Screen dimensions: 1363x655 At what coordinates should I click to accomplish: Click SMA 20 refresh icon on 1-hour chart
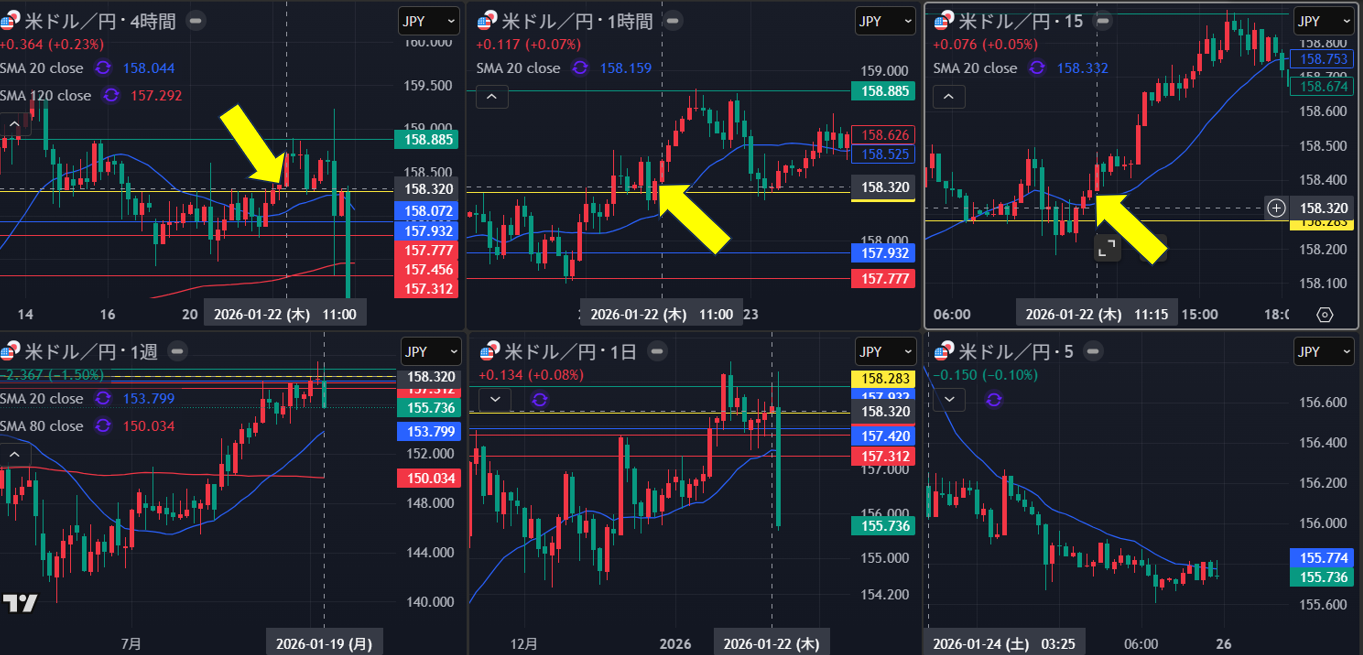coord(580,69)
